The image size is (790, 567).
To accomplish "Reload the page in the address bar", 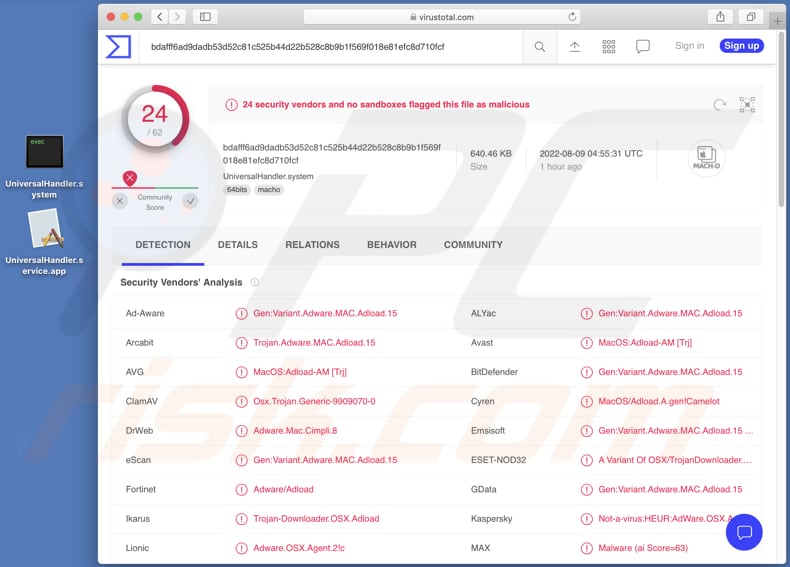I will coord(572,17).
